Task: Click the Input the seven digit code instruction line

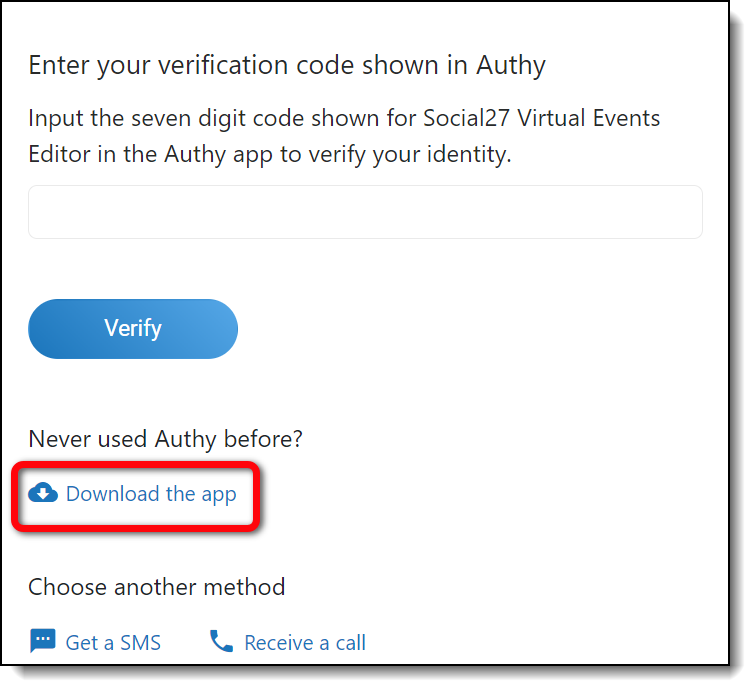Action: click(x=344, y=118)
